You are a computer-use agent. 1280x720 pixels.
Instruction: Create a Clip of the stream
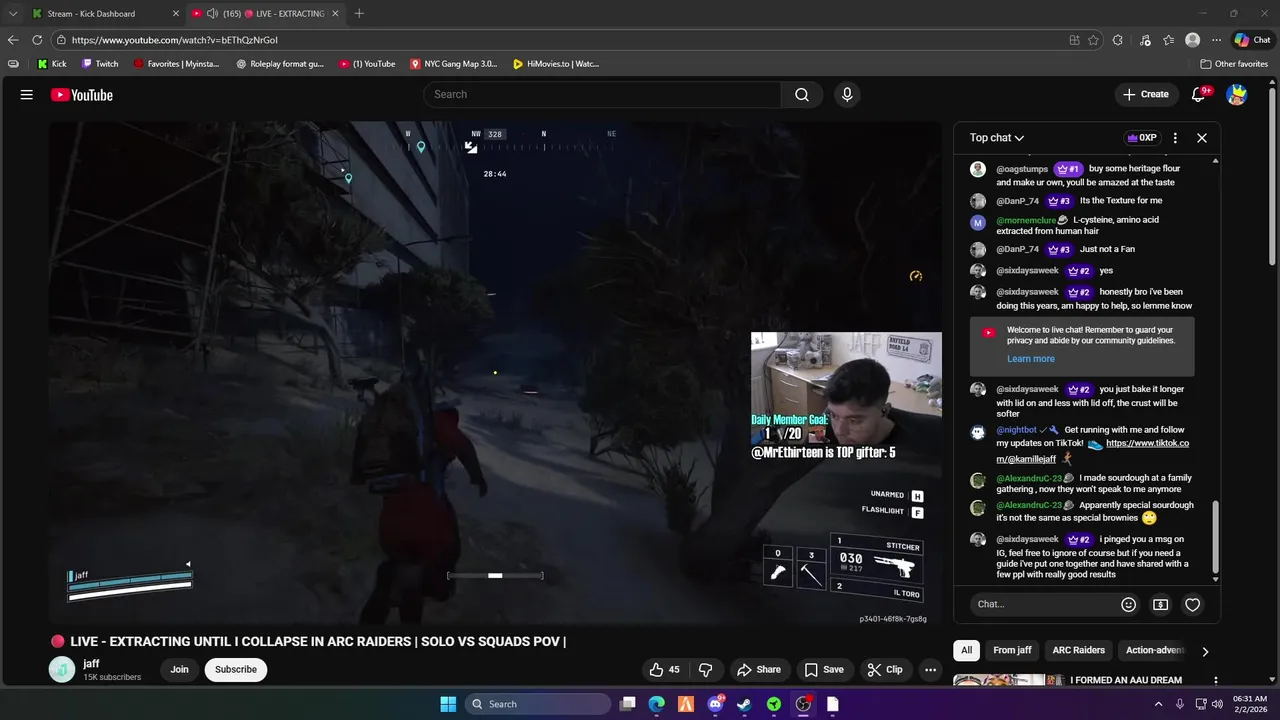pos(885,670)
